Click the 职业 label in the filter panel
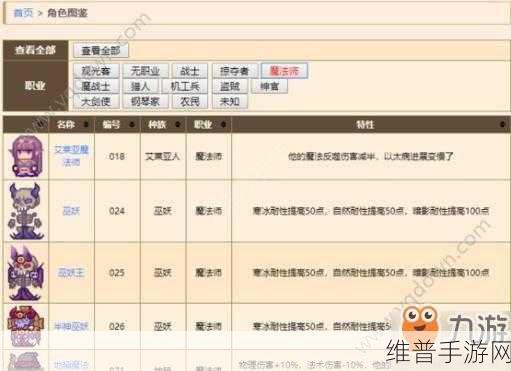This screenshot has height=371, width=511. pos(35,86)
